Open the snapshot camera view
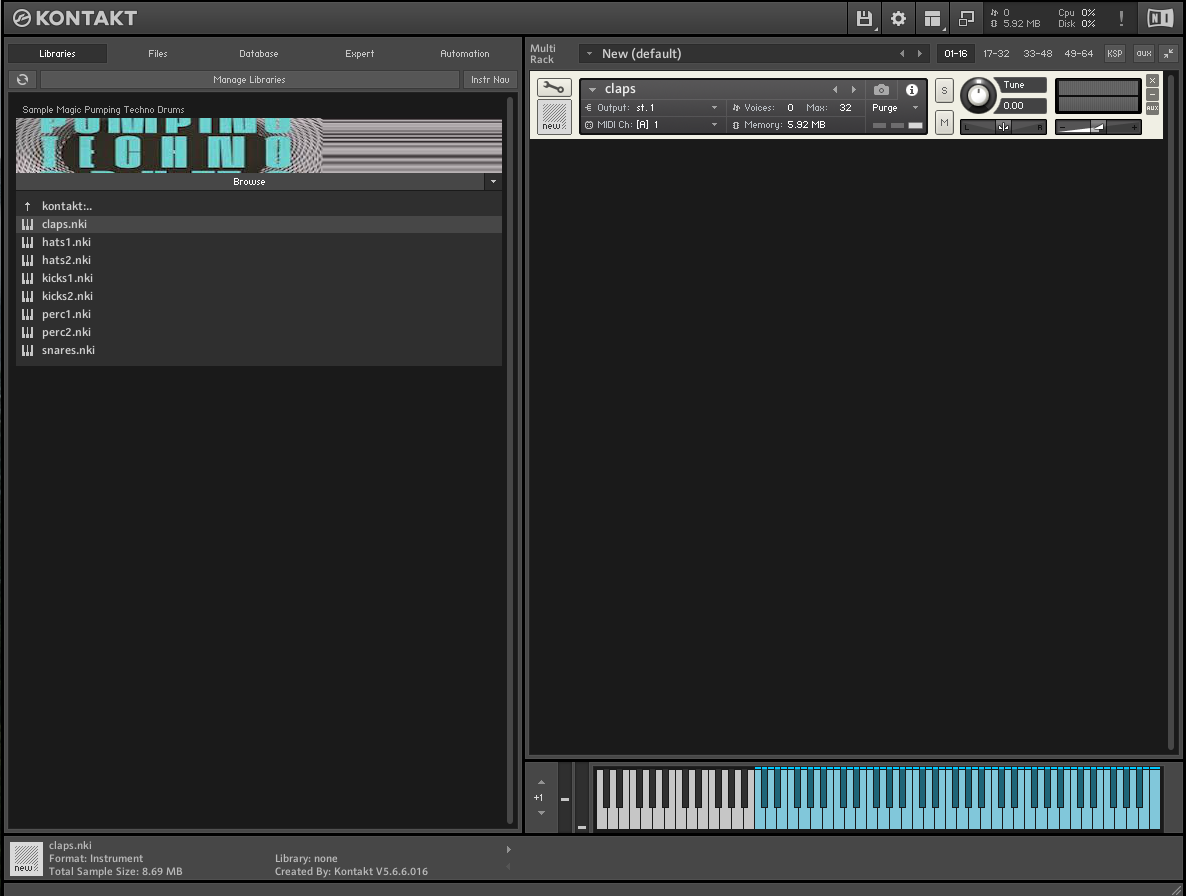This screenshot has height=896, width=1186. click(x=881, y=89)
